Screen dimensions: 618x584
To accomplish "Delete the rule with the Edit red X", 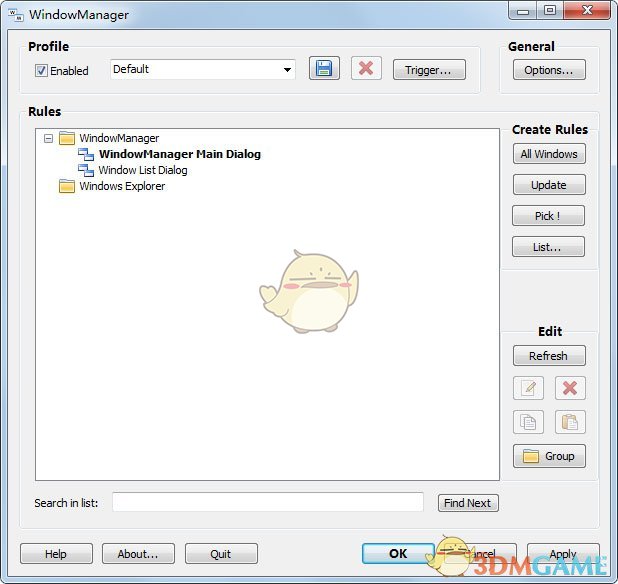I will tap(570, 388).
